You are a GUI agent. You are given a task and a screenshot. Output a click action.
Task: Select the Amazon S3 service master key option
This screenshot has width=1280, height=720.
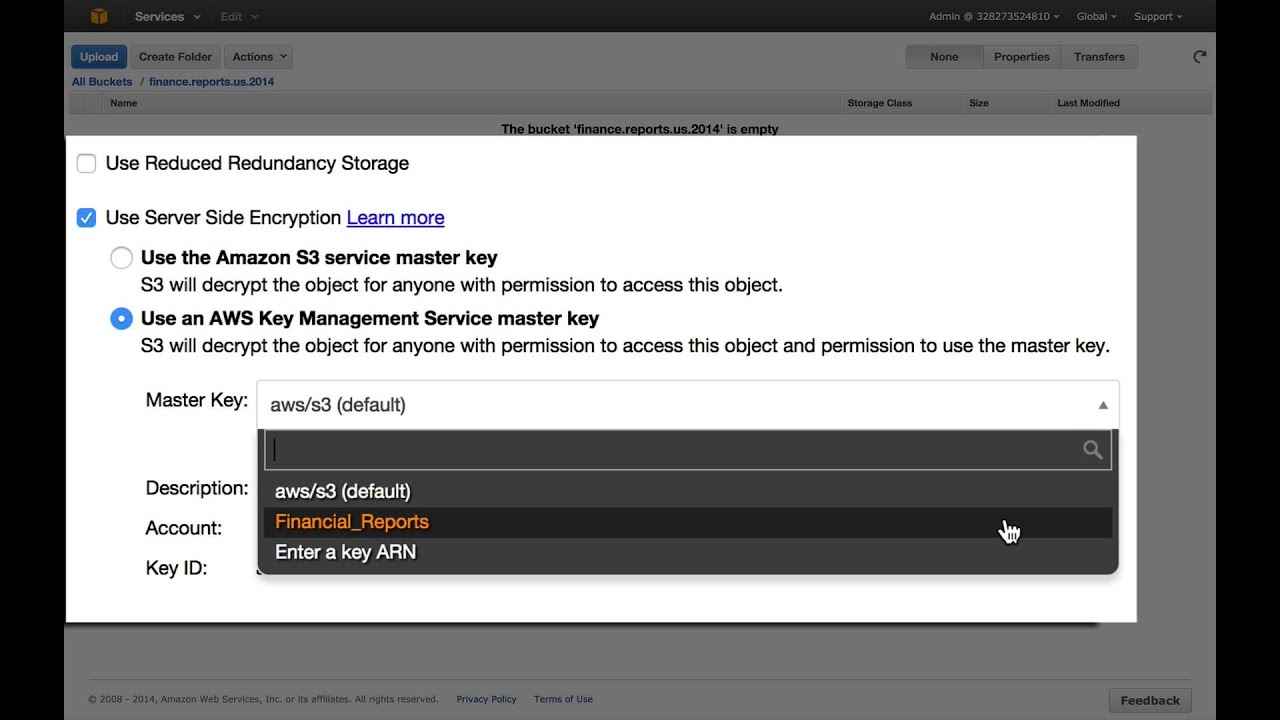[x=121, y=257]
